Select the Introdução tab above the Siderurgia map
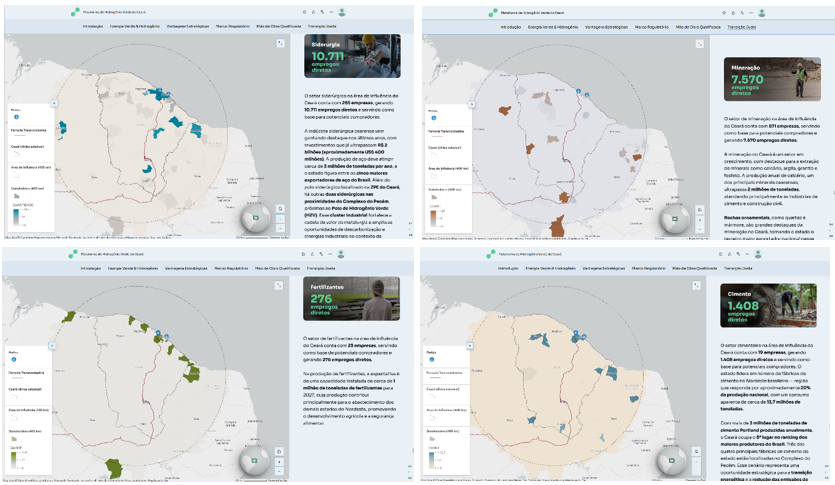835x485 pixels. pos(91,25)
